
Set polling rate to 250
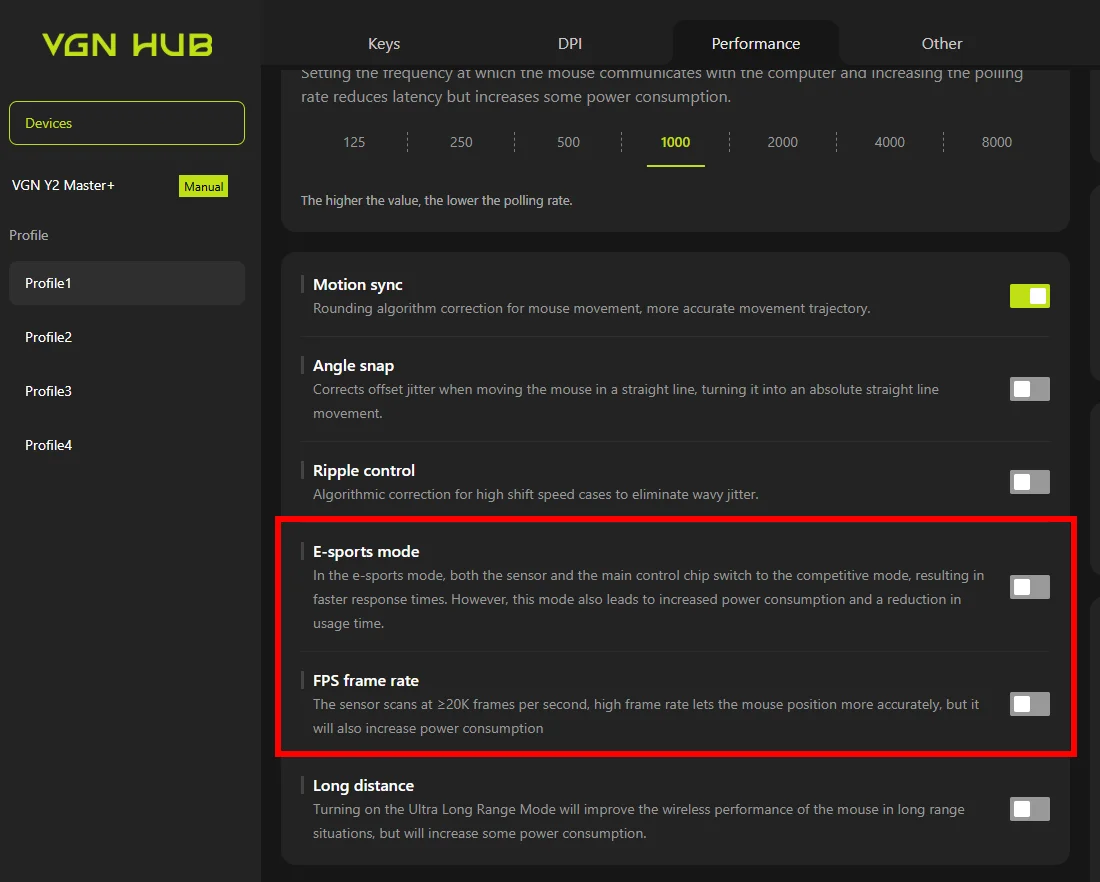461,142
